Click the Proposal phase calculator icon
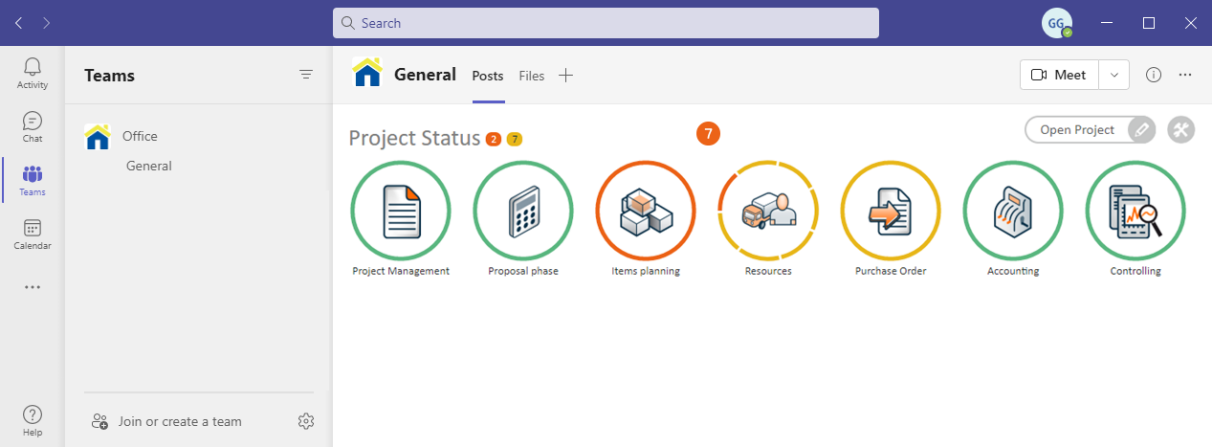Viewport: 1212px width, 447px height. click(x=523, y=211)
